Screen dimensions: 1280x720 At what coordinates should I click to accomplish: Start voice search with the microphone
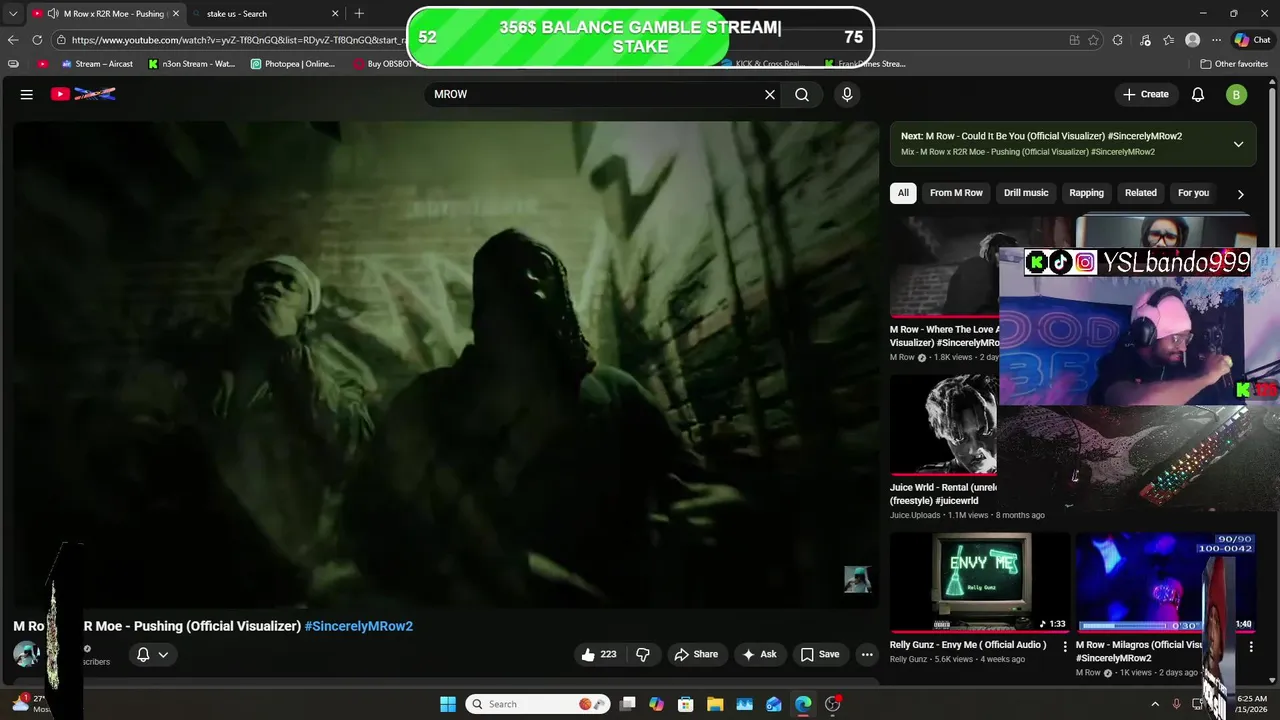point(847,94)
